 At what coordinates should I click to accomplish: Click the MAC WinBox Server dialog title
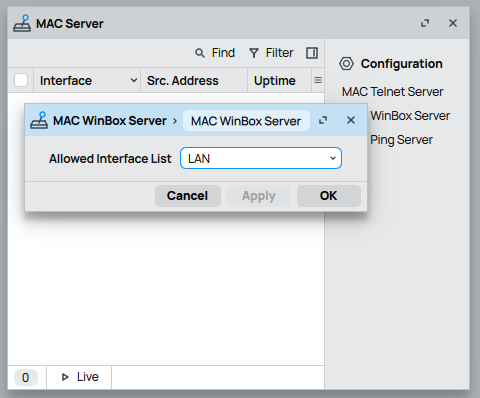[x=110, y=120]
